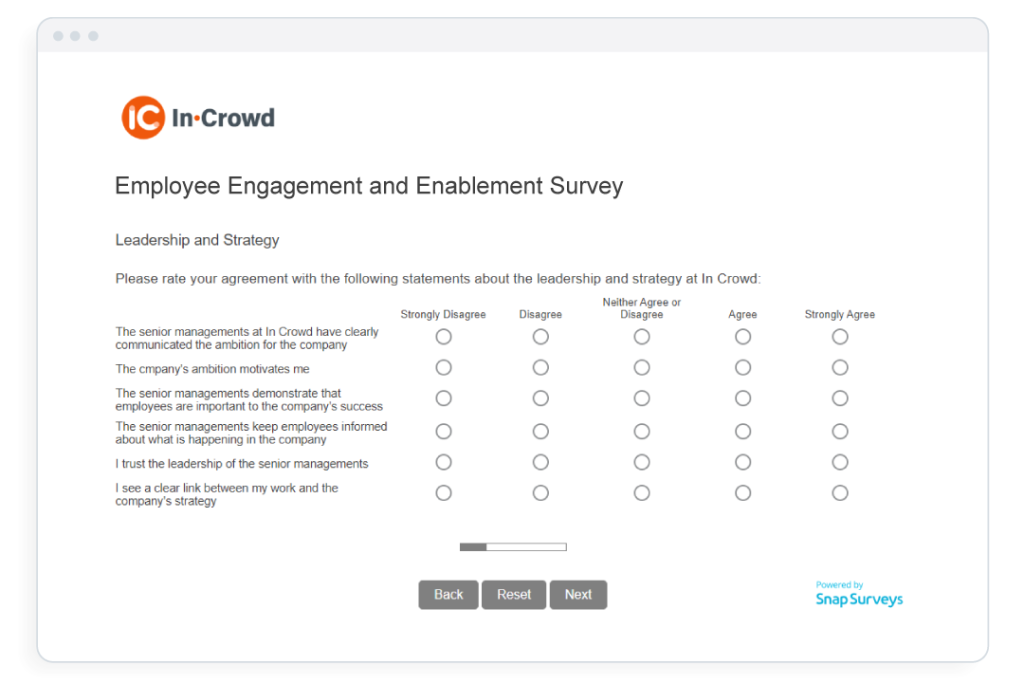Select Strongly Disagree for clearly communicated ambition
The width and height of the screenshot is (1024, 683).
pos(443,337)
